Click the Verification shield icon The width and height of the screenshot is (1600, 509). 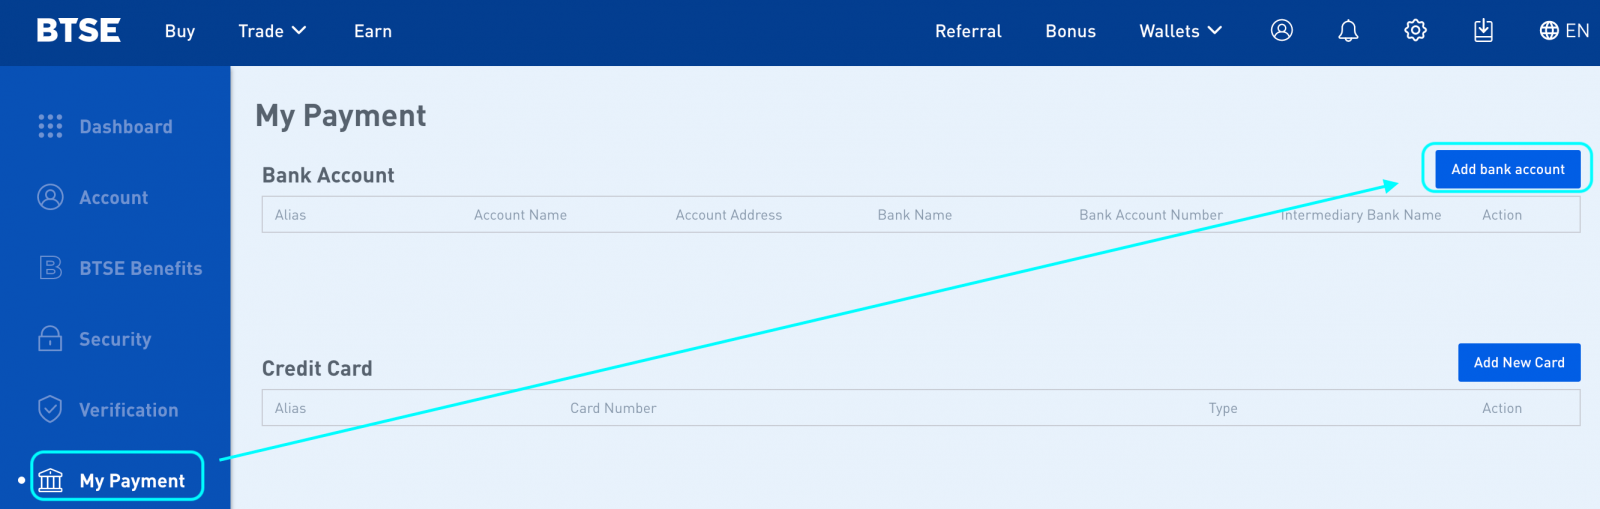[x=50, y=409]
